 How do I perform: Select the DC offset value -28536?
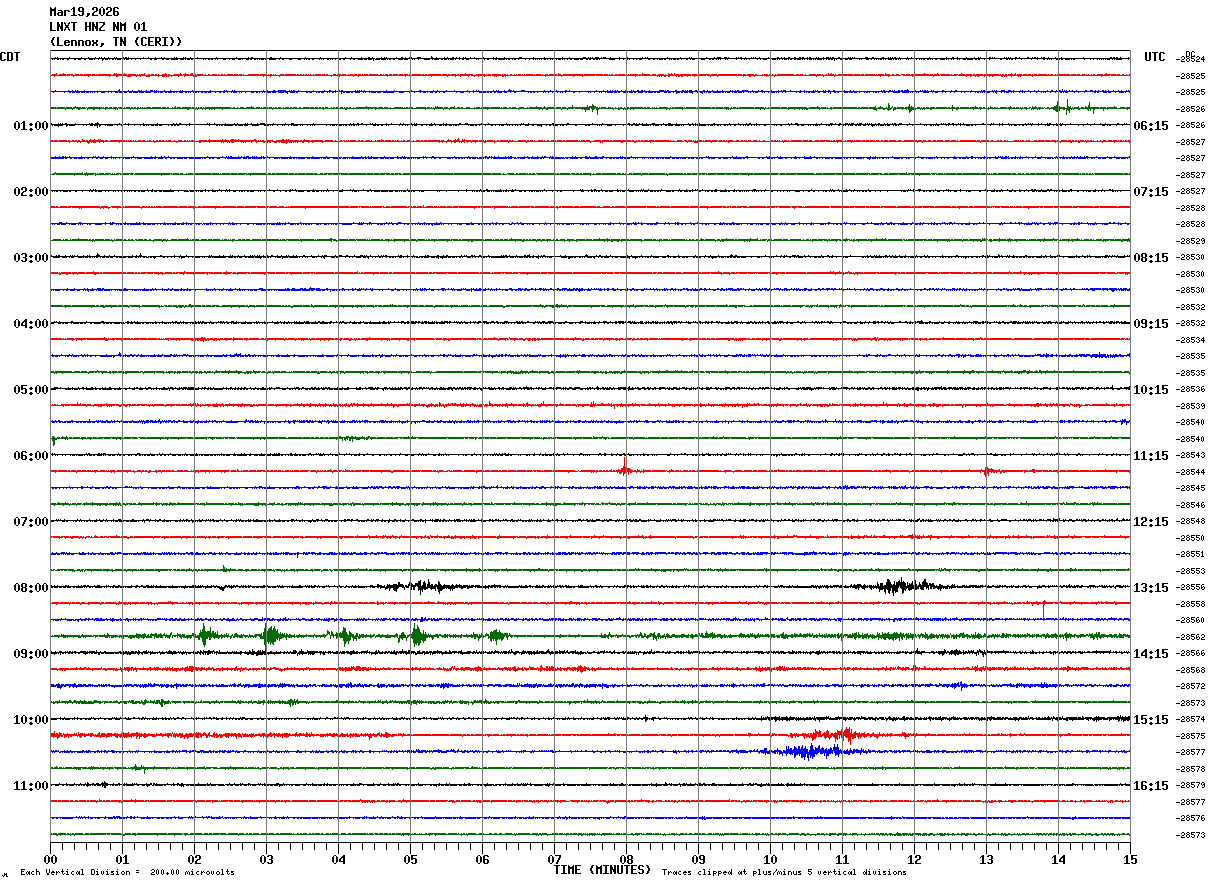tap(1190, 389)
